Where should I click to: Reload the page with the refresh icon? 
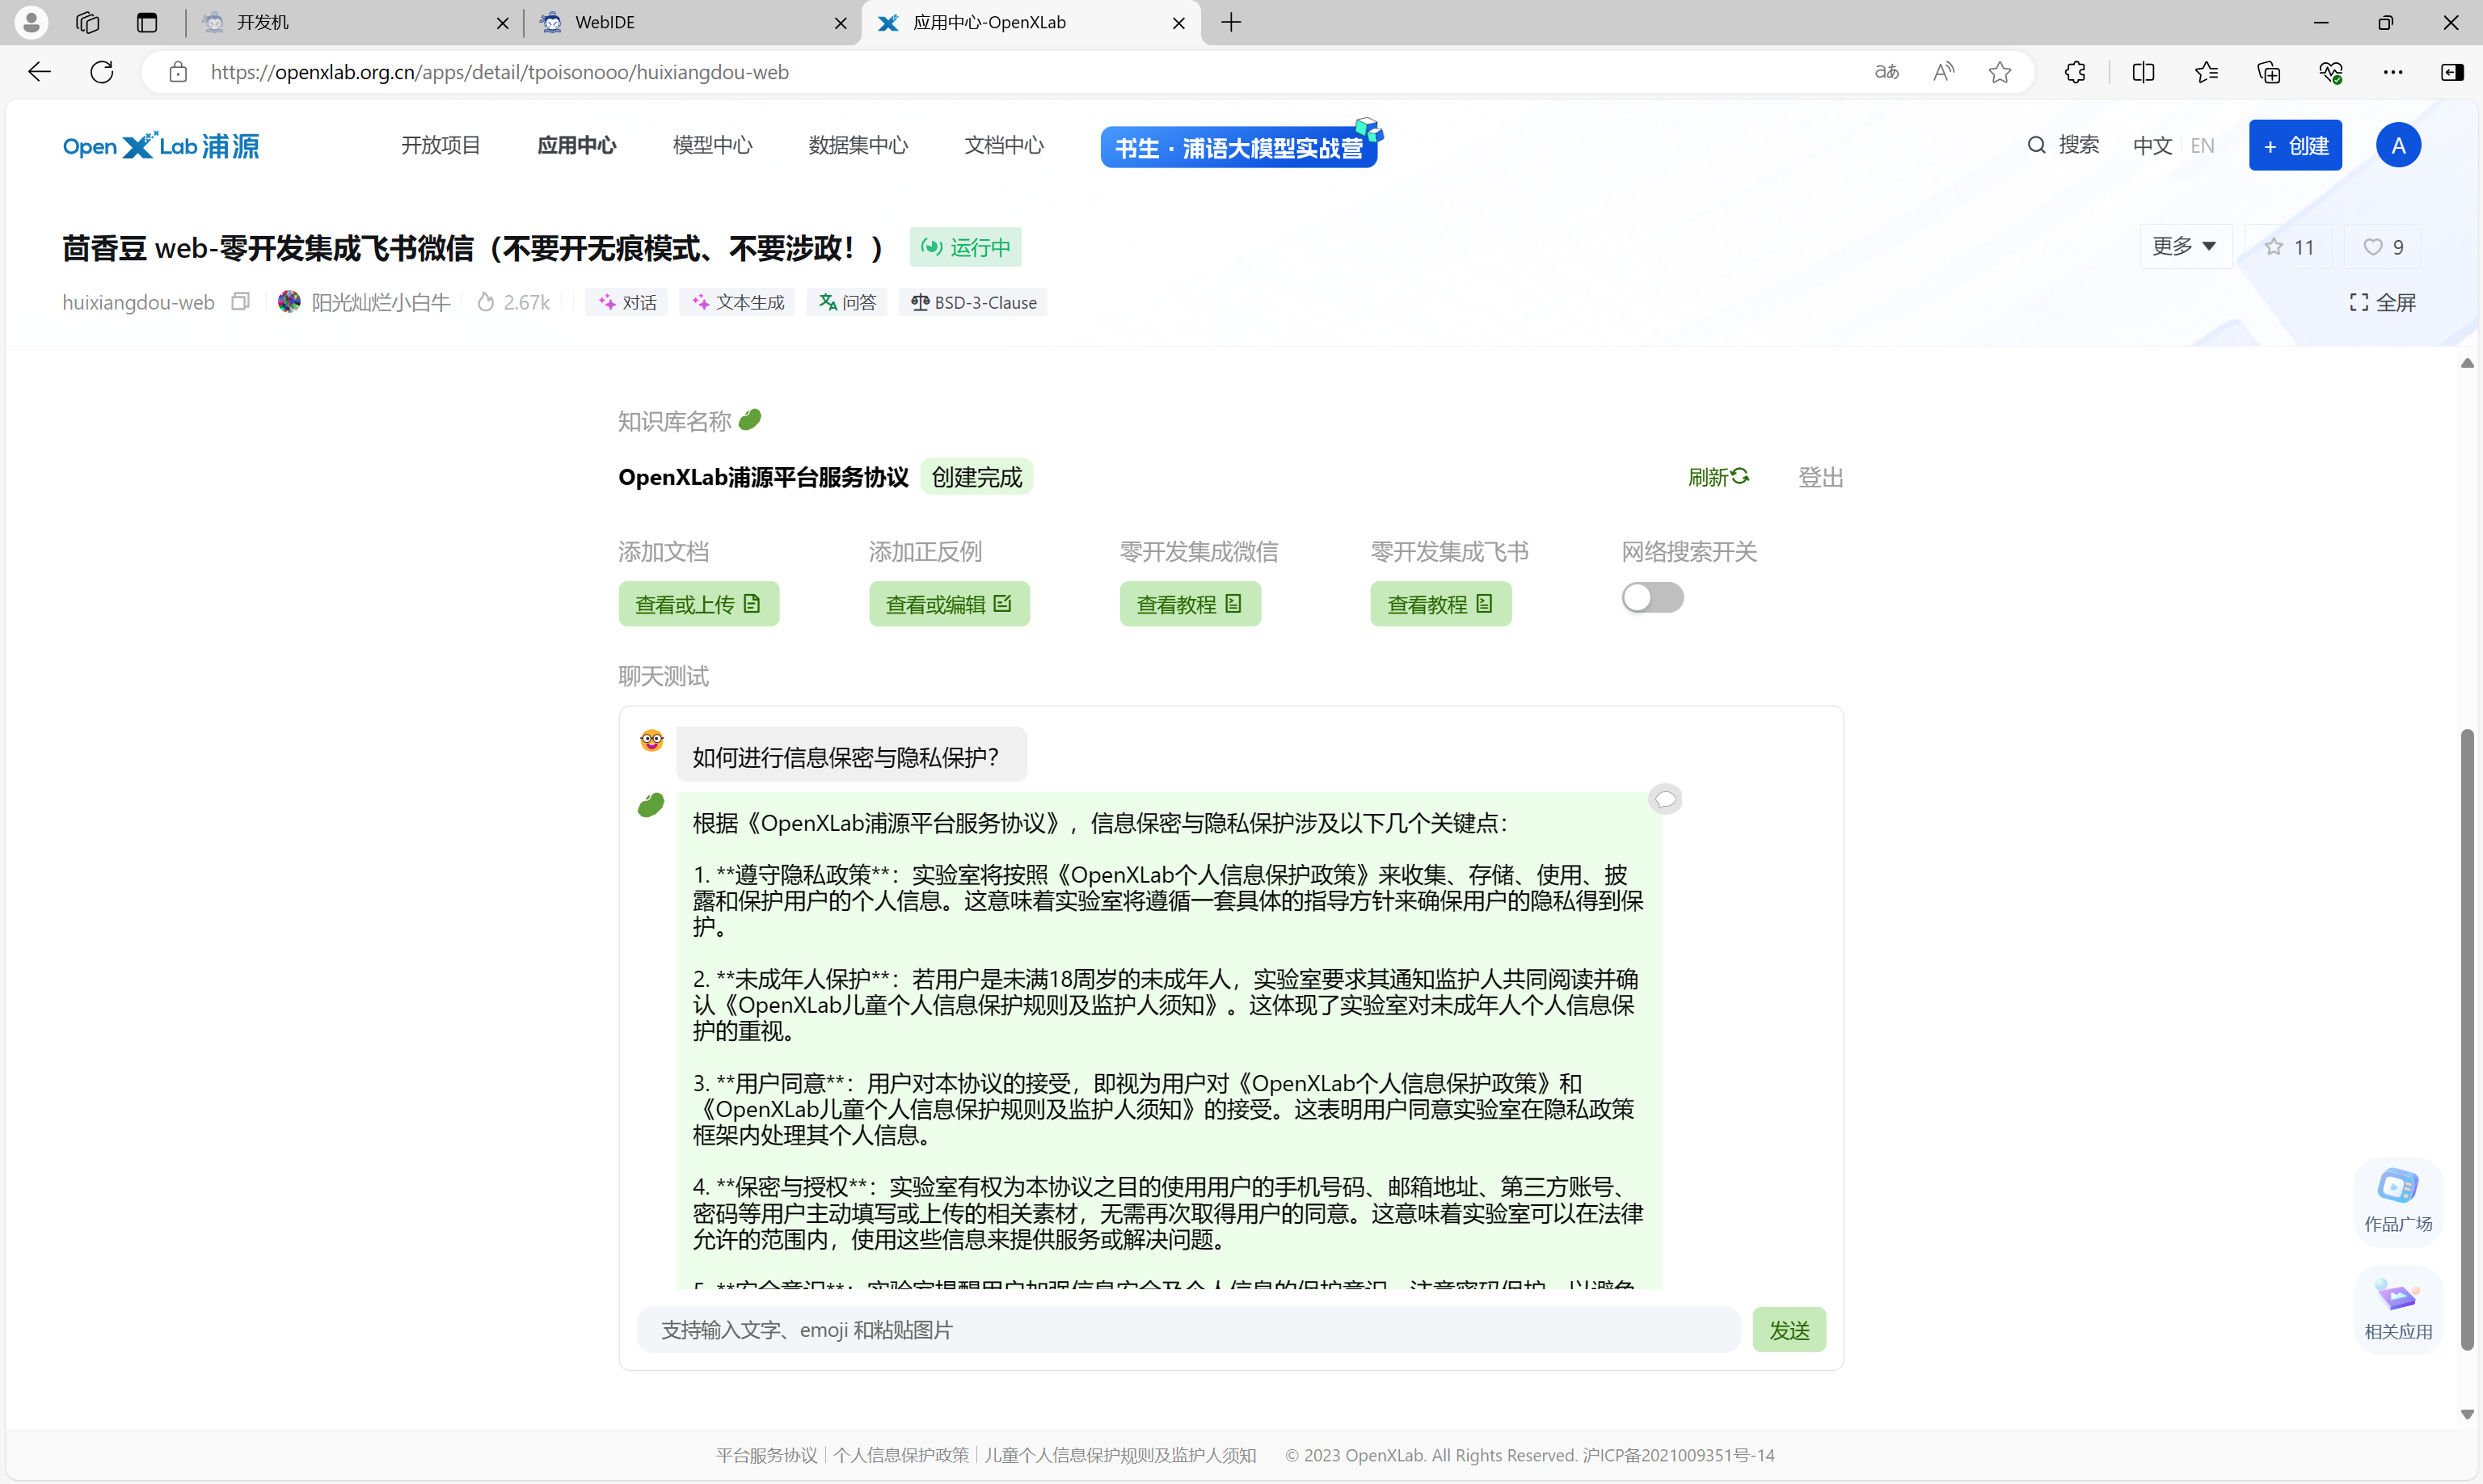pos(102,72)
